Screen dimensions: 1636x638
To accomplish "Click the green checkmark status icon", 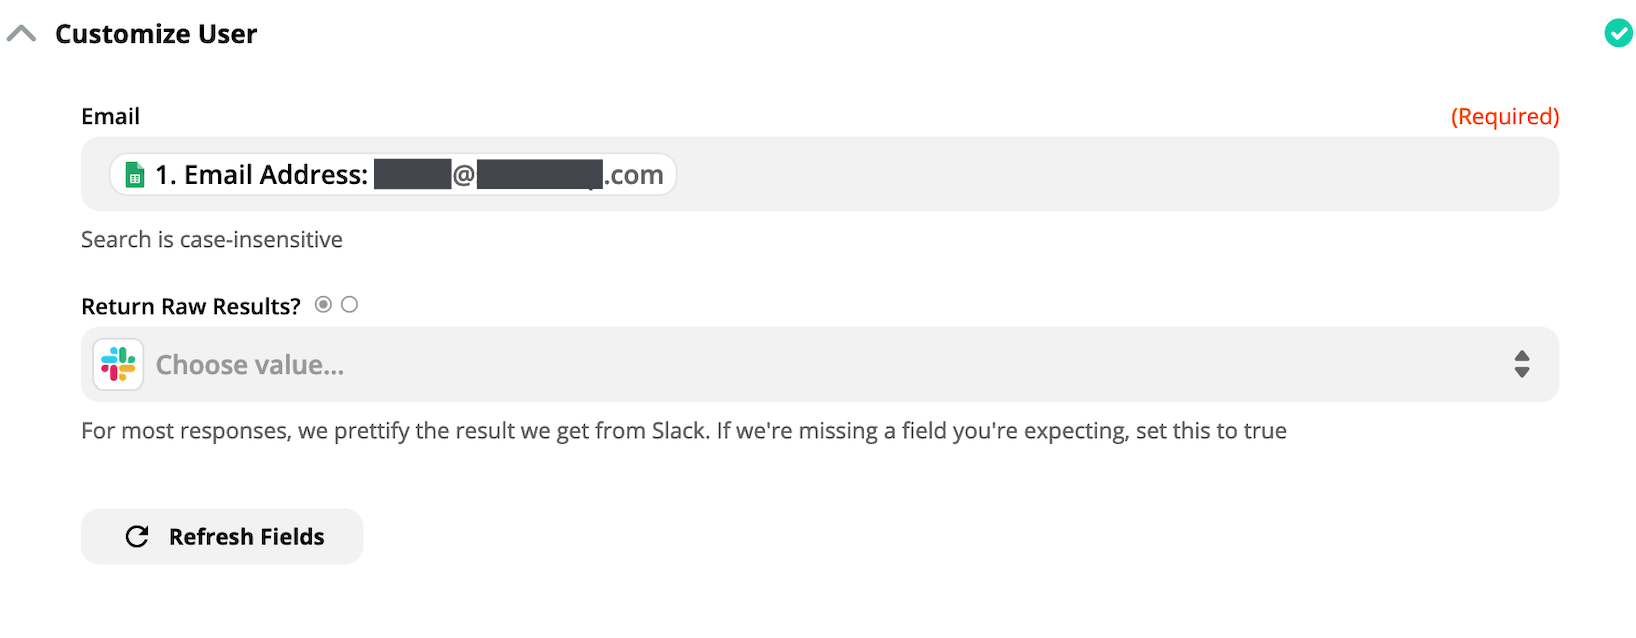I will click(x=1618, y=33).
